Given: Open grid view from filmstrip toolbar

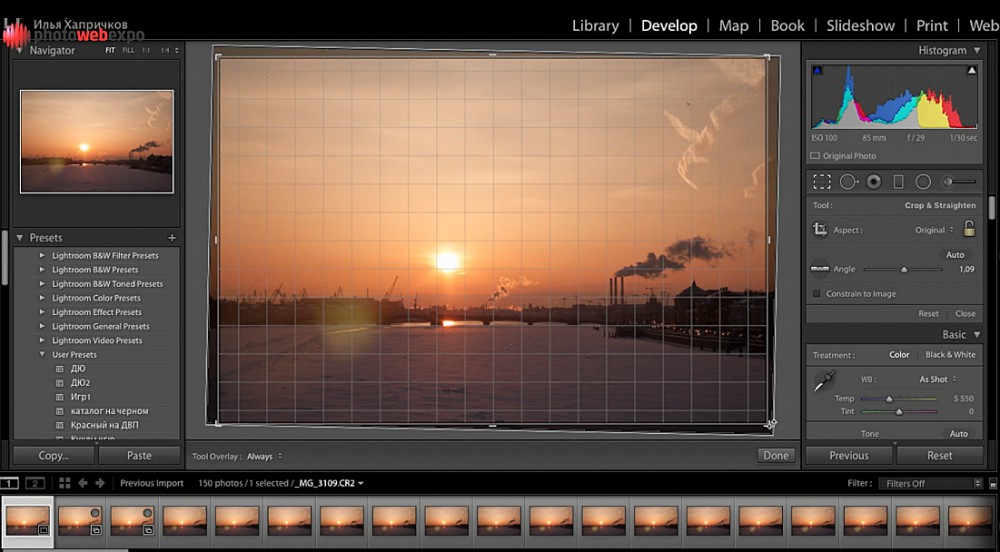Looking at the screenshot, I should tap(65, 483).
